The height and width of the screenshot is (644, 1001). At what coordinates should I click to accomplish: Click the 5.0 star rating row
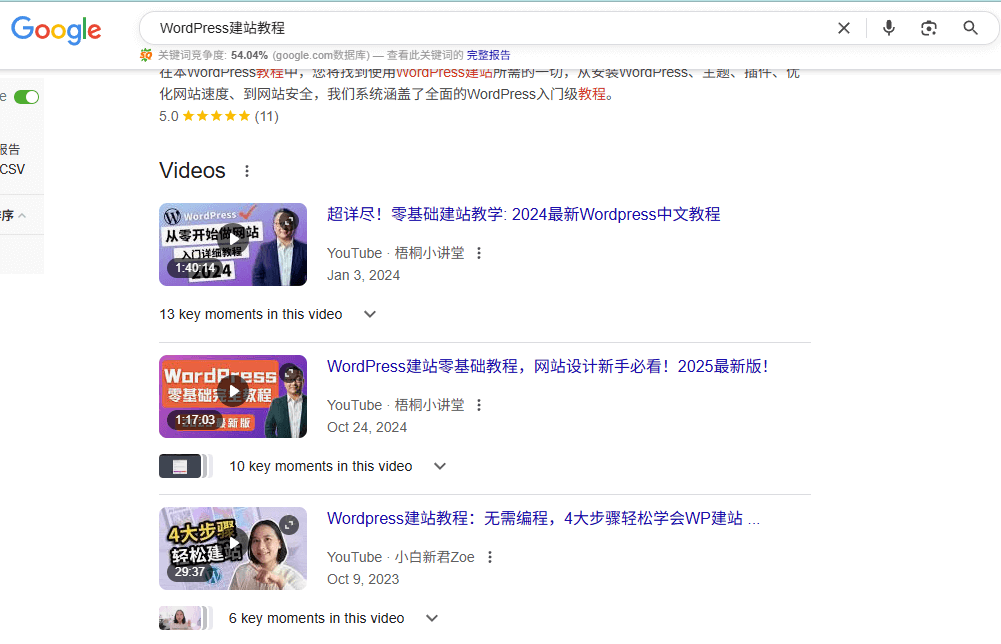click(x=219, y=116)
